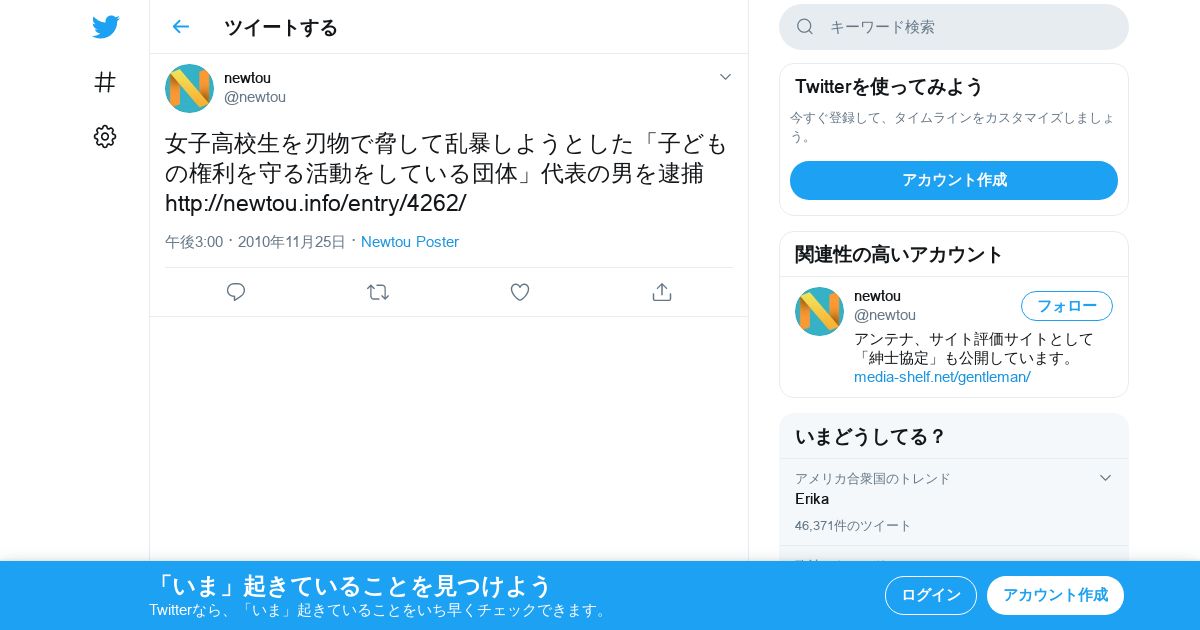Share the tweet via share icon
The height and width of the screenshot is (630, 1200).
tap(661, 292)
